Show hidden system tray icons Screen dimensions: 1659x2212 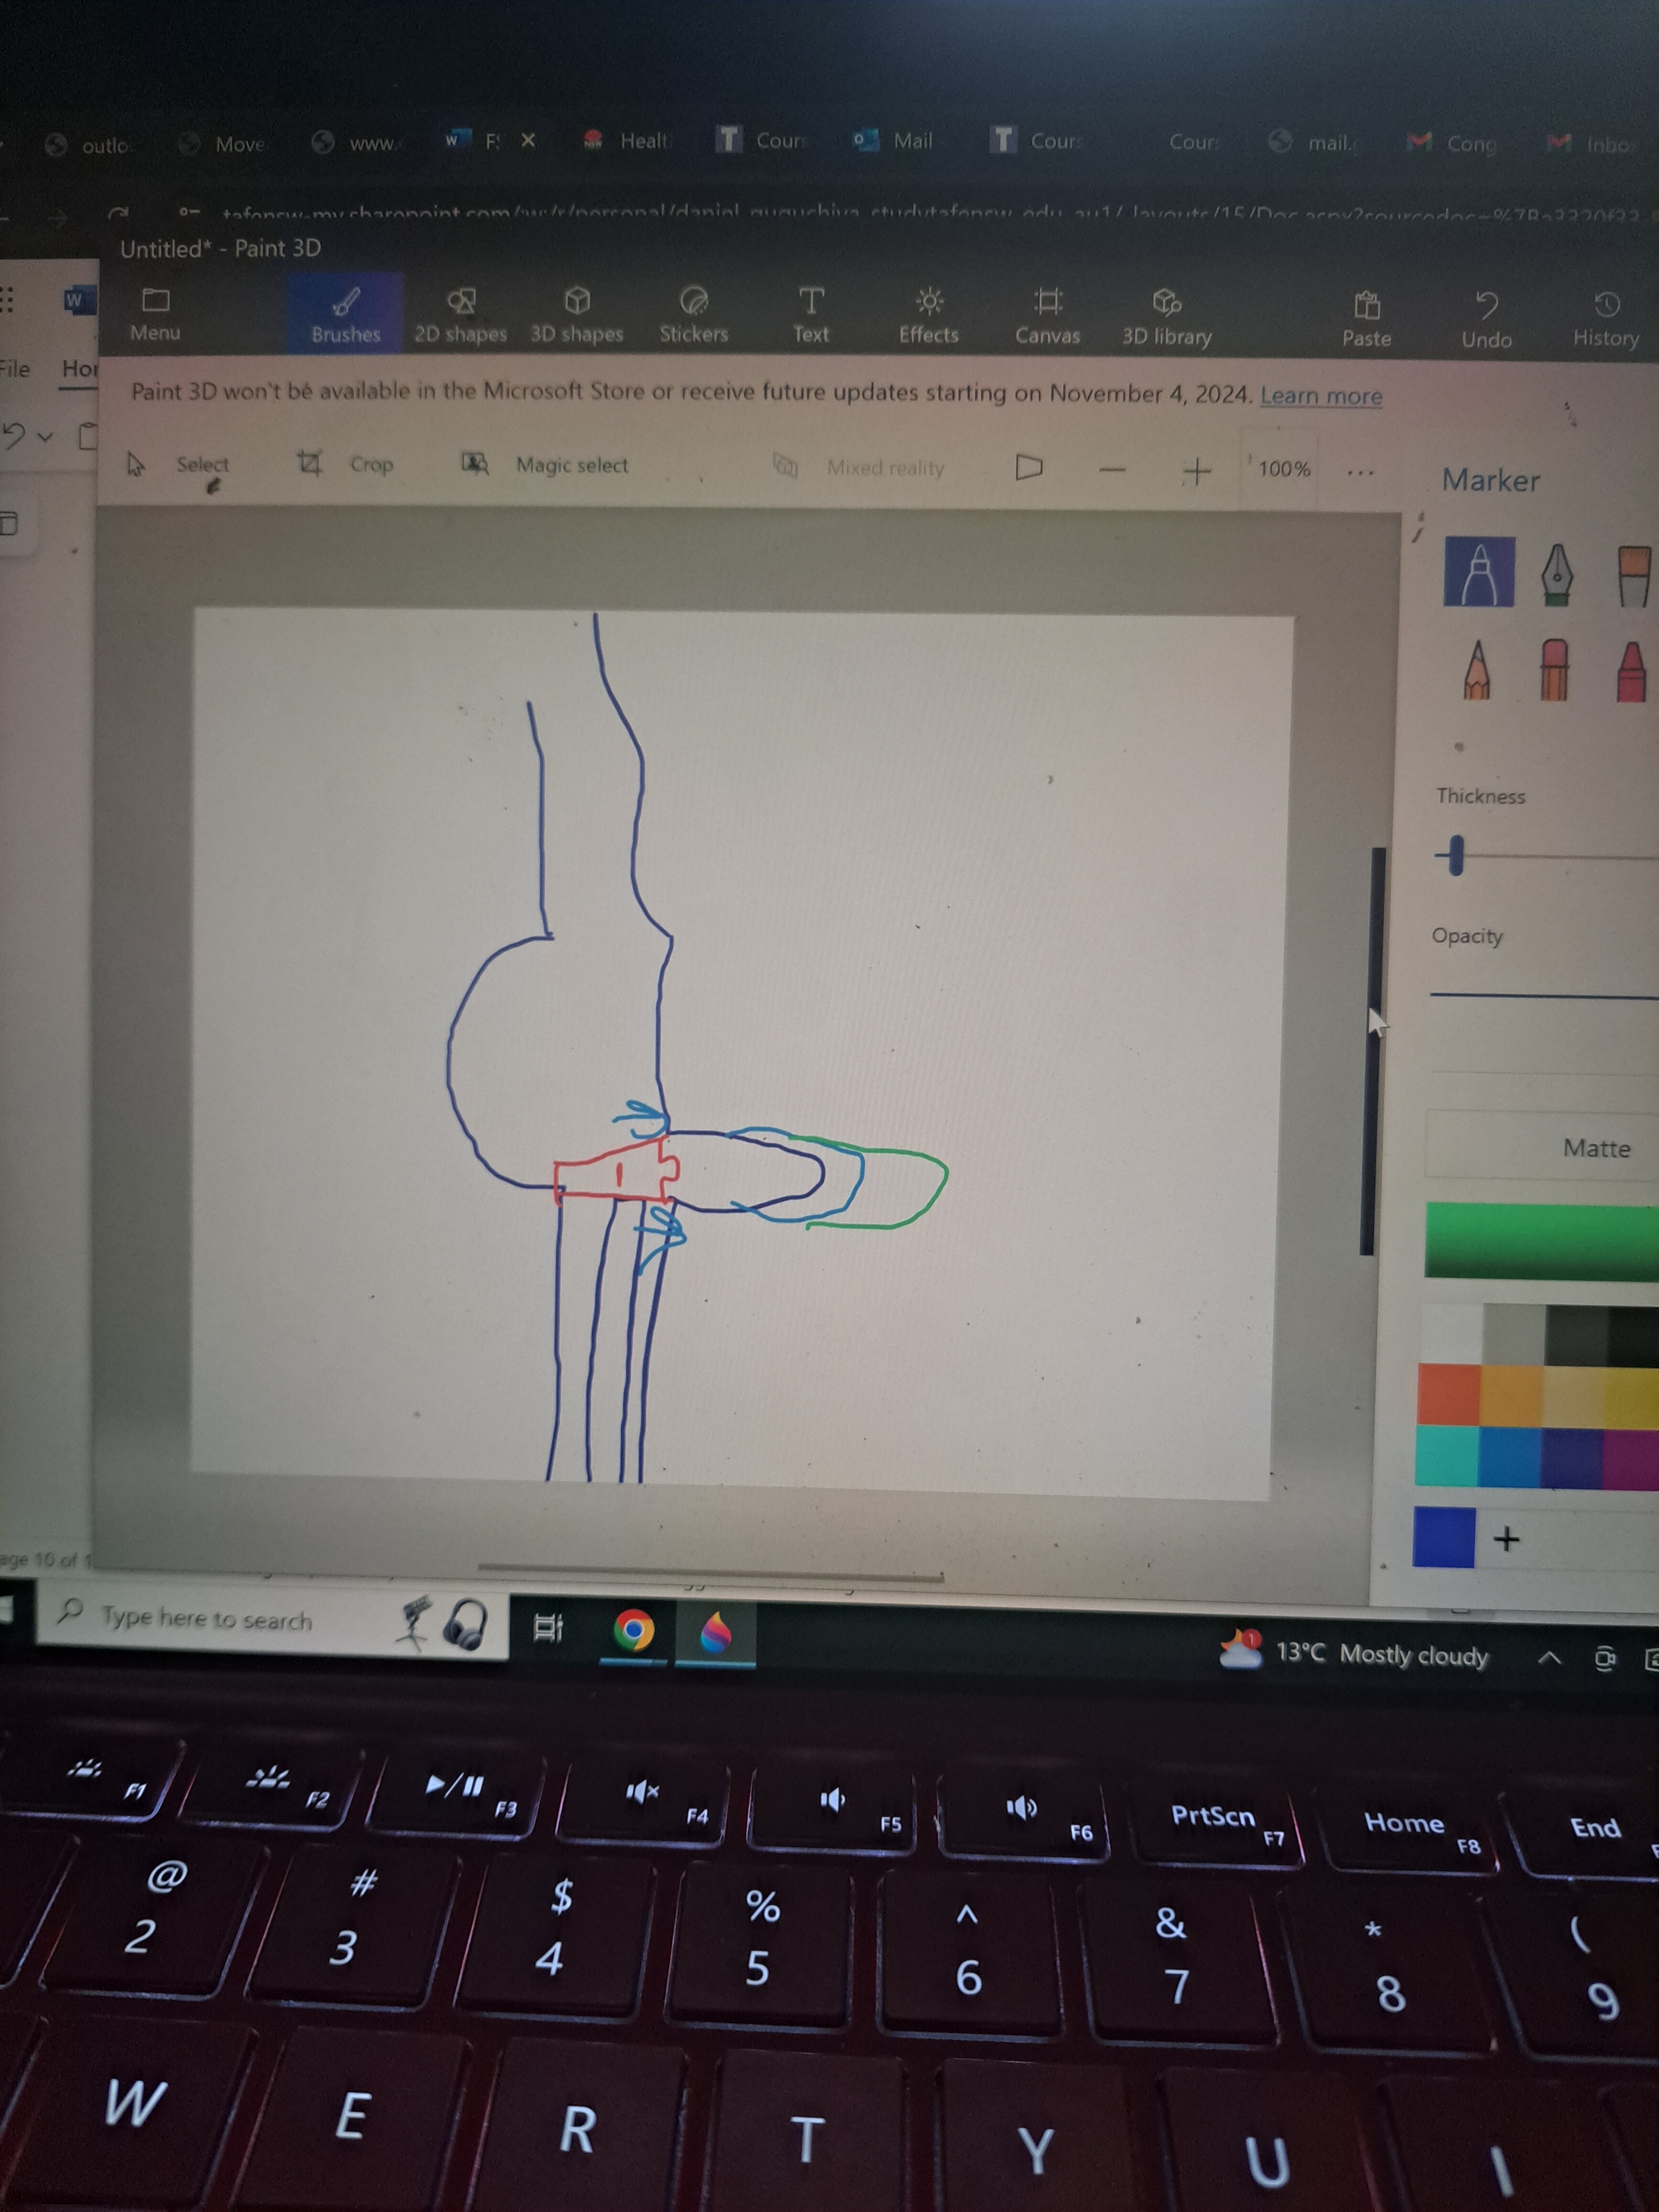click(1549, 1658)
